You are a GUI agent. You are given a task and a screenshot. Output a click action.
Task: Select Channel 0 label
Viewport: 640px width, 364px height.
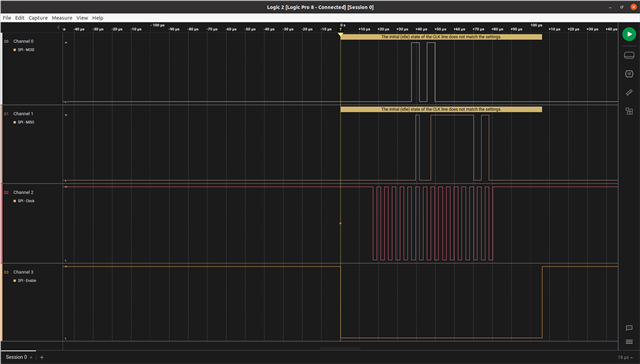click(x=23, y=41)
